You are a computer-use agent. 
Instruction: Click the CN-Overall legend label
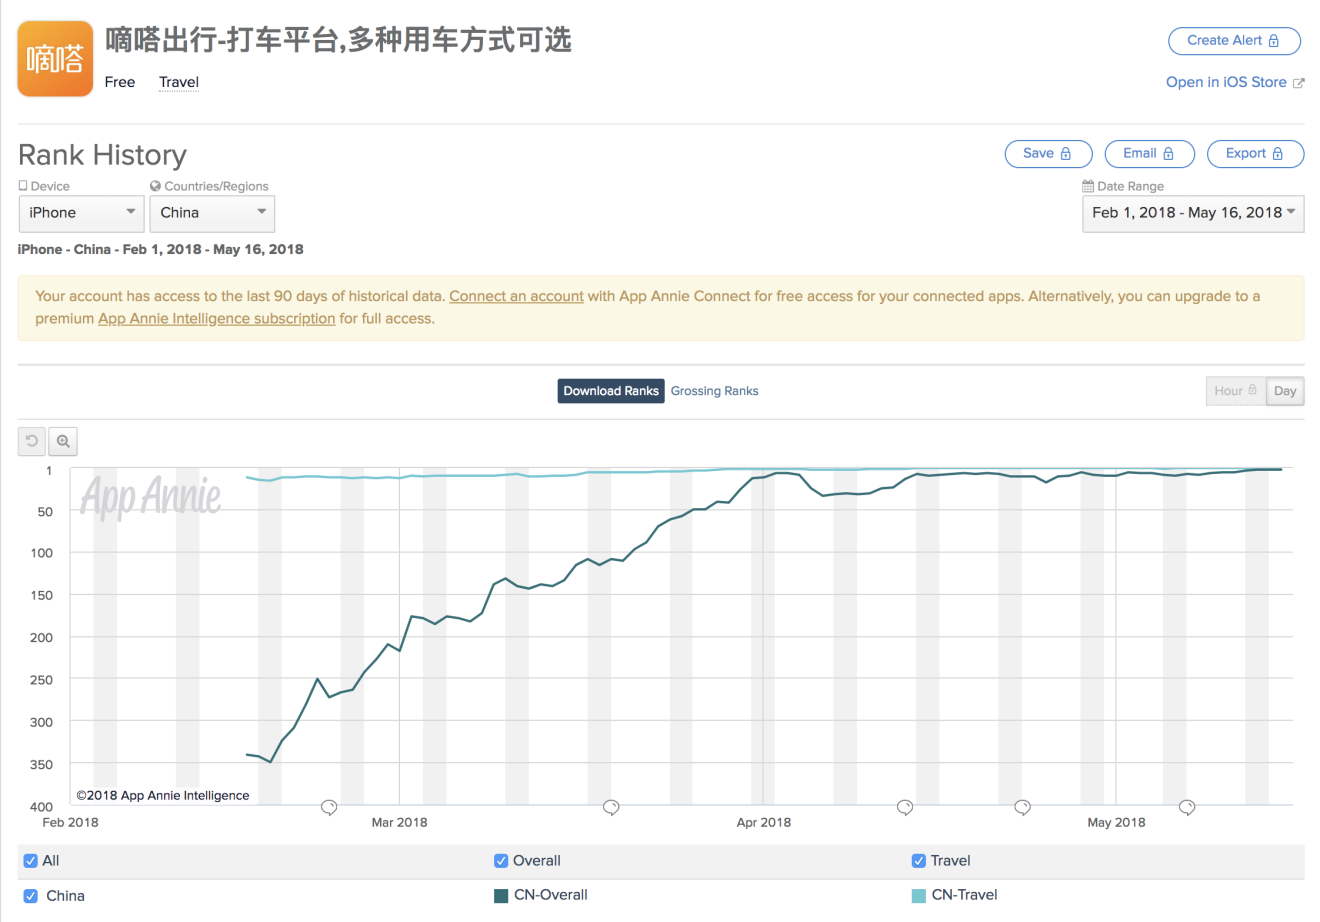coord(551,895)
